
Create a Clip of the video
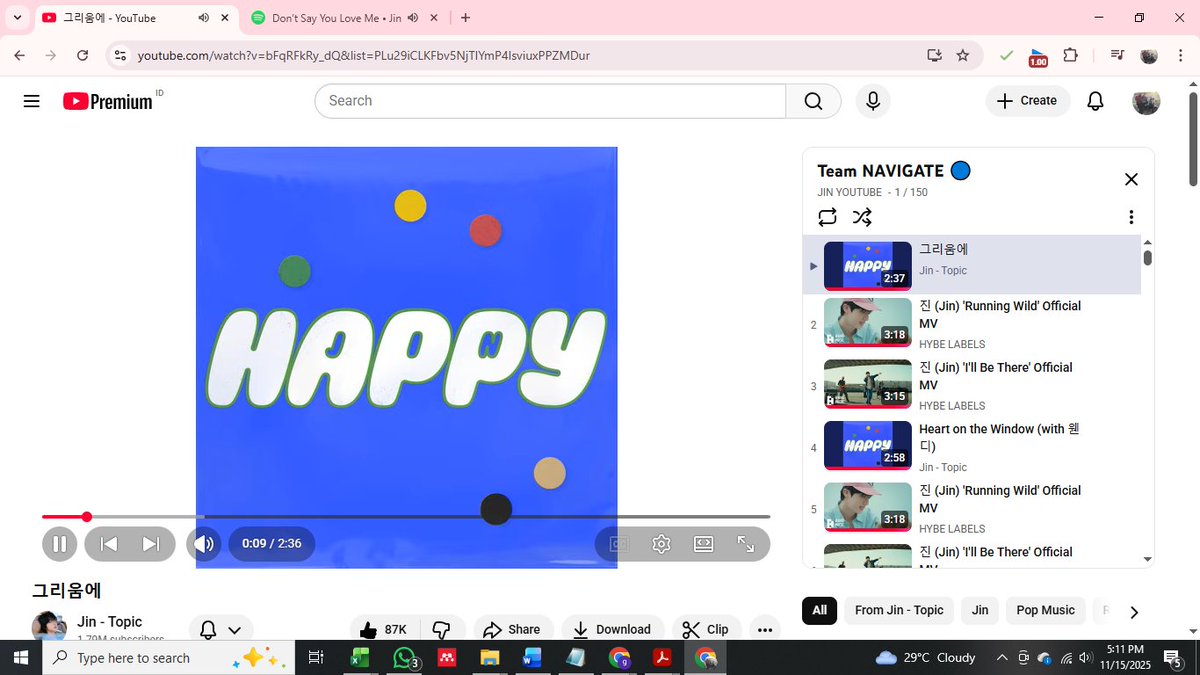click(x=706, y=629)
